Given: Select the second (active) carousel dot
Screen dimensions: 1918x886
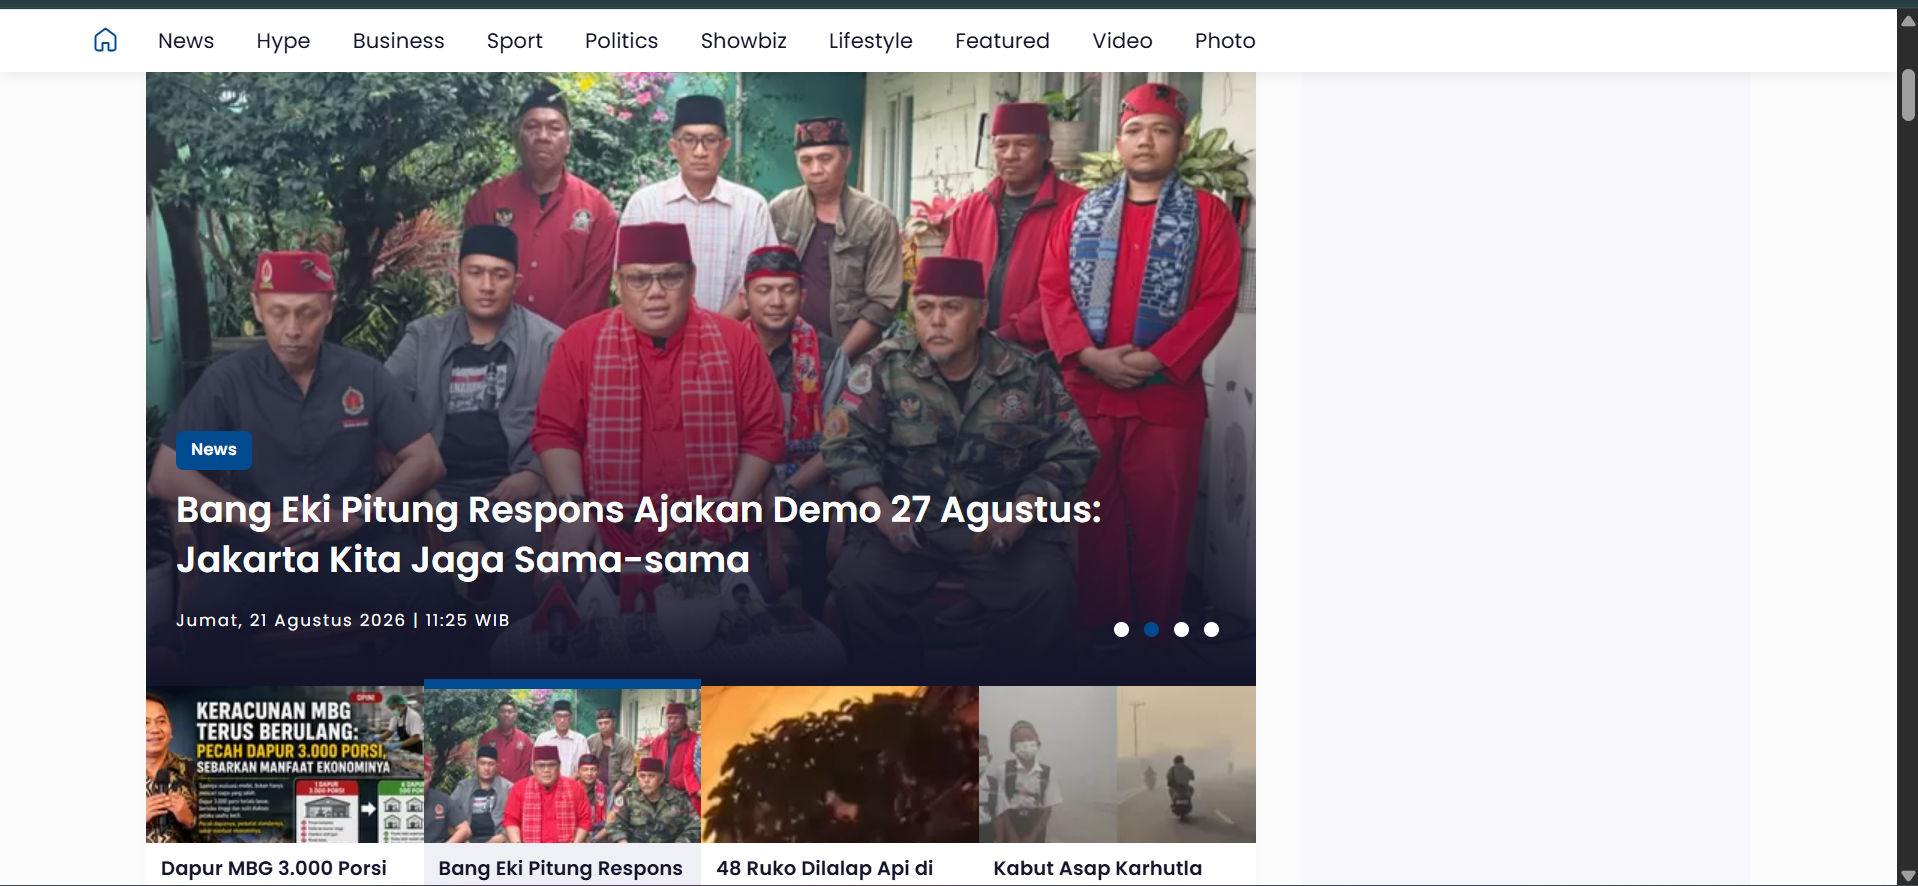Looking at the screenshot, I should [1151, 629].
